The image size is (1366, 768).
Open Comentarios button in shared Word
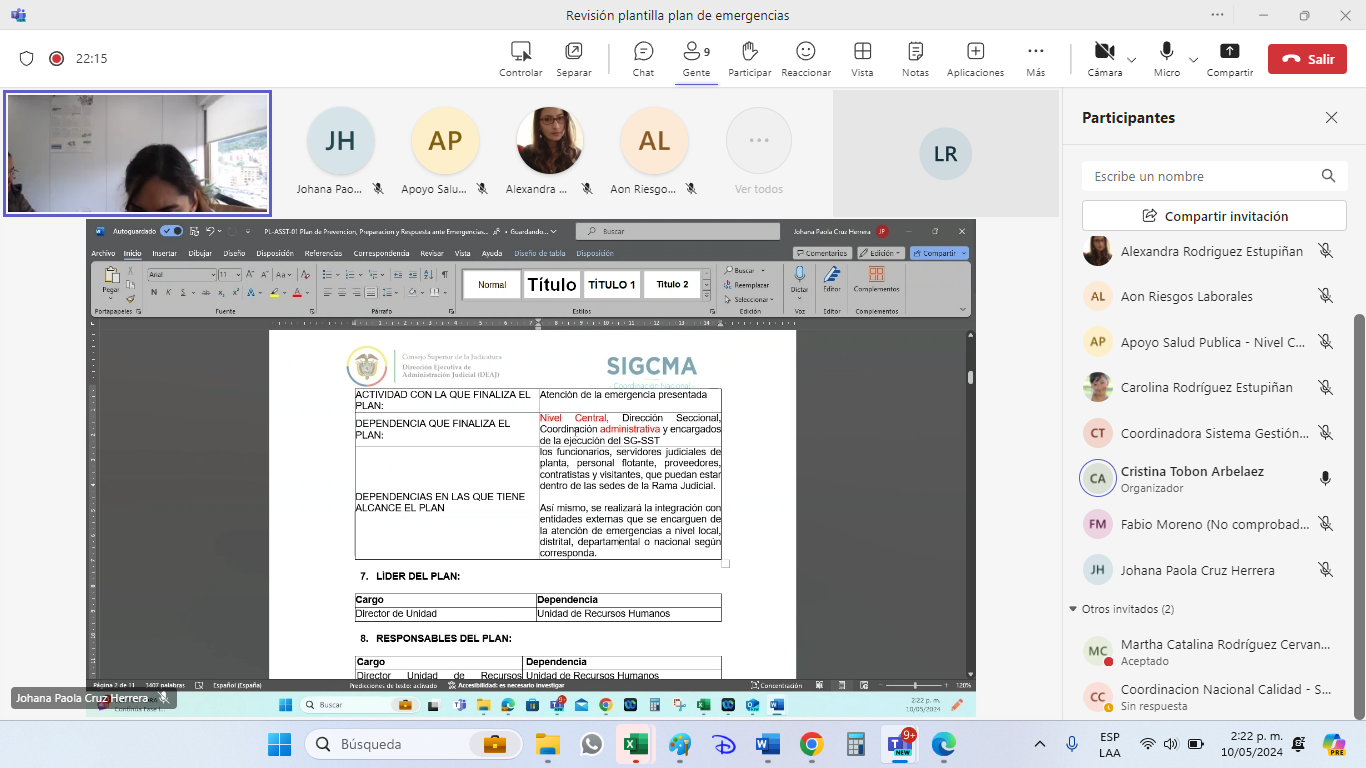coord(822,253)
